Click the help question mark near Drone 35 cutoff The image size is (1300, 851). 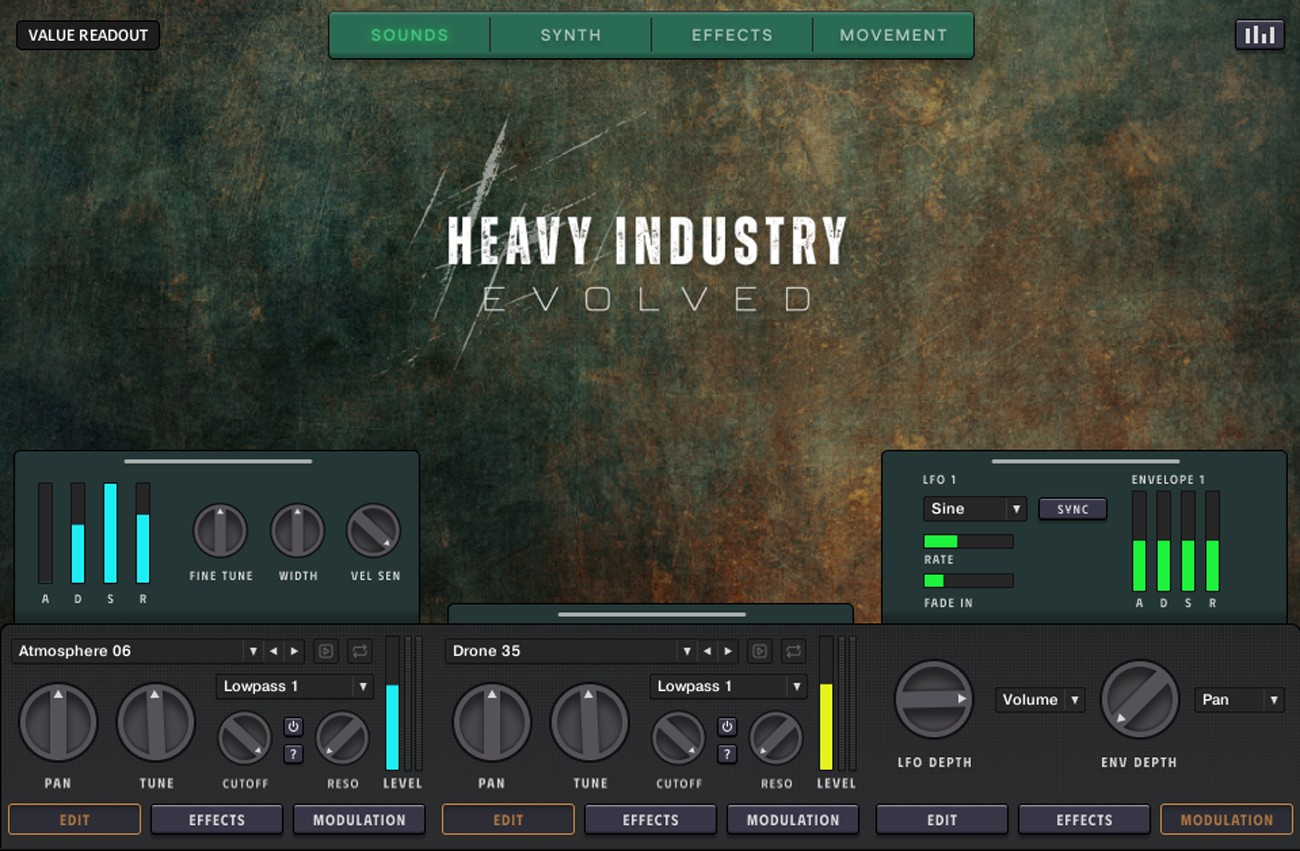pos(728,754)
